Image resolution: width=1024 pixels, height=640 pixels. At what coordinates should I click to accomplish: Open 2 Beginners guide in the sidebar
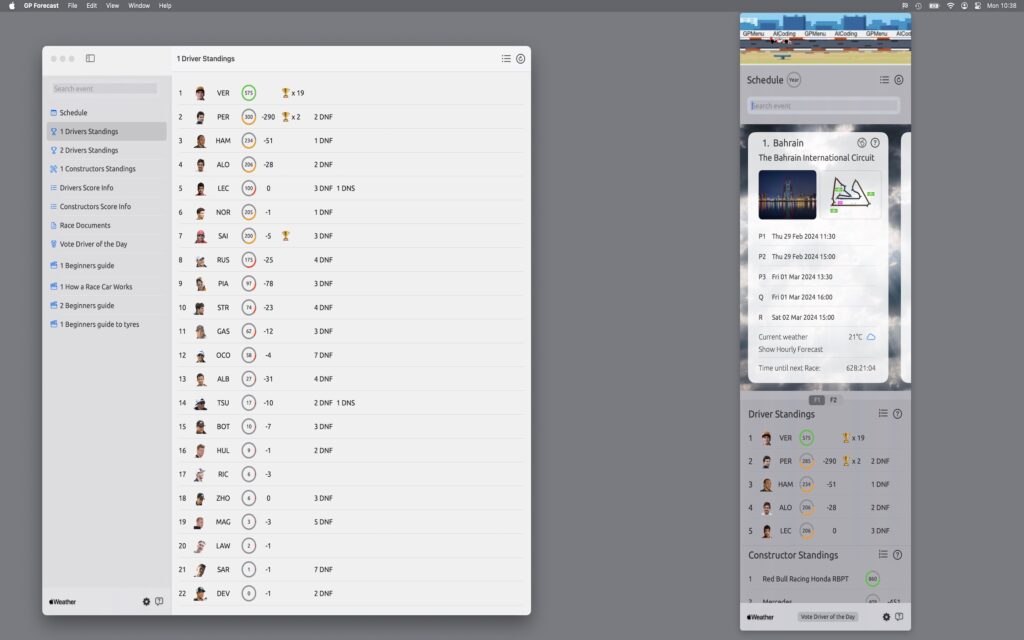click(x=108, y=306)
